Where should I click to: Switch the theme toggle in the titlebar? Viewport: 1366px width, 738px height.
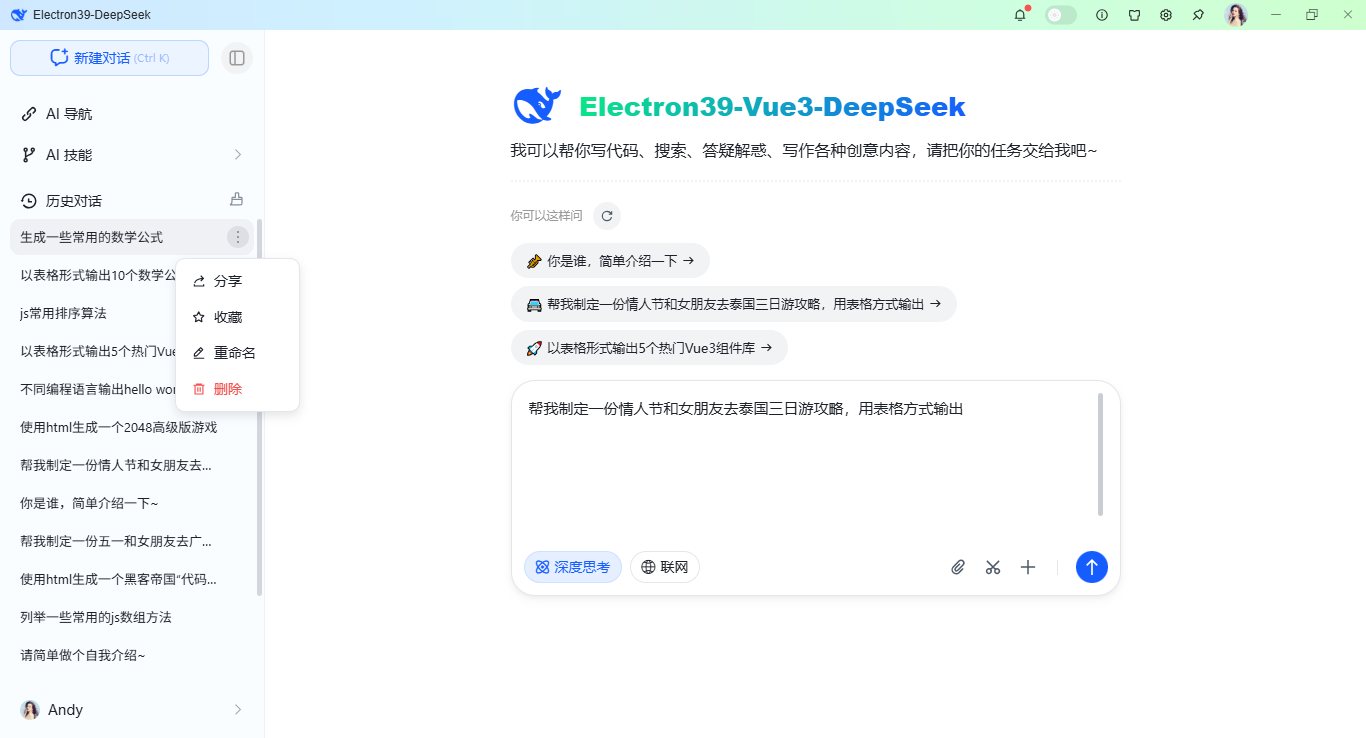click(x=1060, y=15)
